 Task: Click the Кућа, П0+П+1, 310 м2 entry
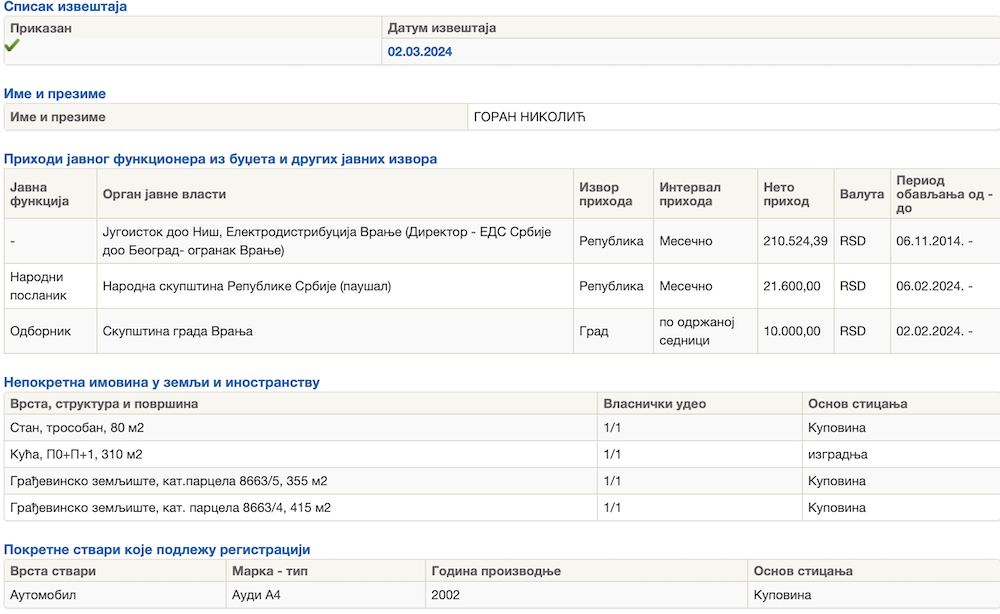[x=76, y=454]
